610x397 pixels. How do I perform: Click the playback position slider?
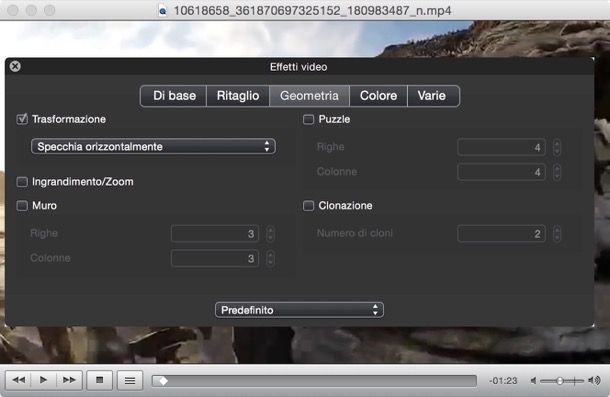coord(314,381)
